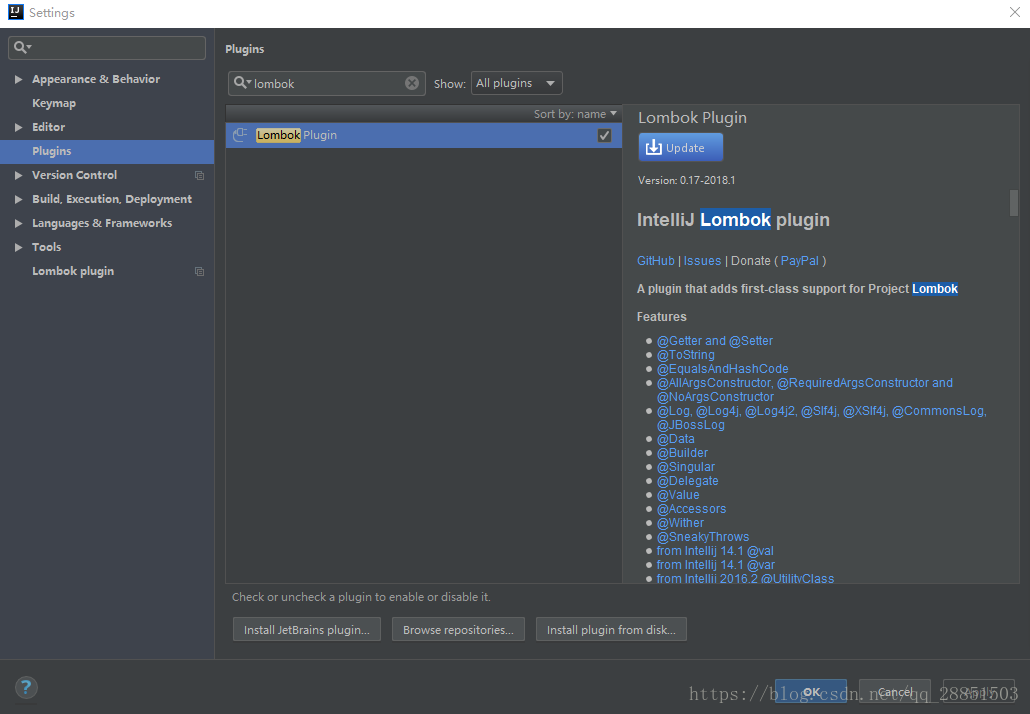Click the Cancel button
The width and height of the screenshot is (1030, 714).
[x=895, y=692]
